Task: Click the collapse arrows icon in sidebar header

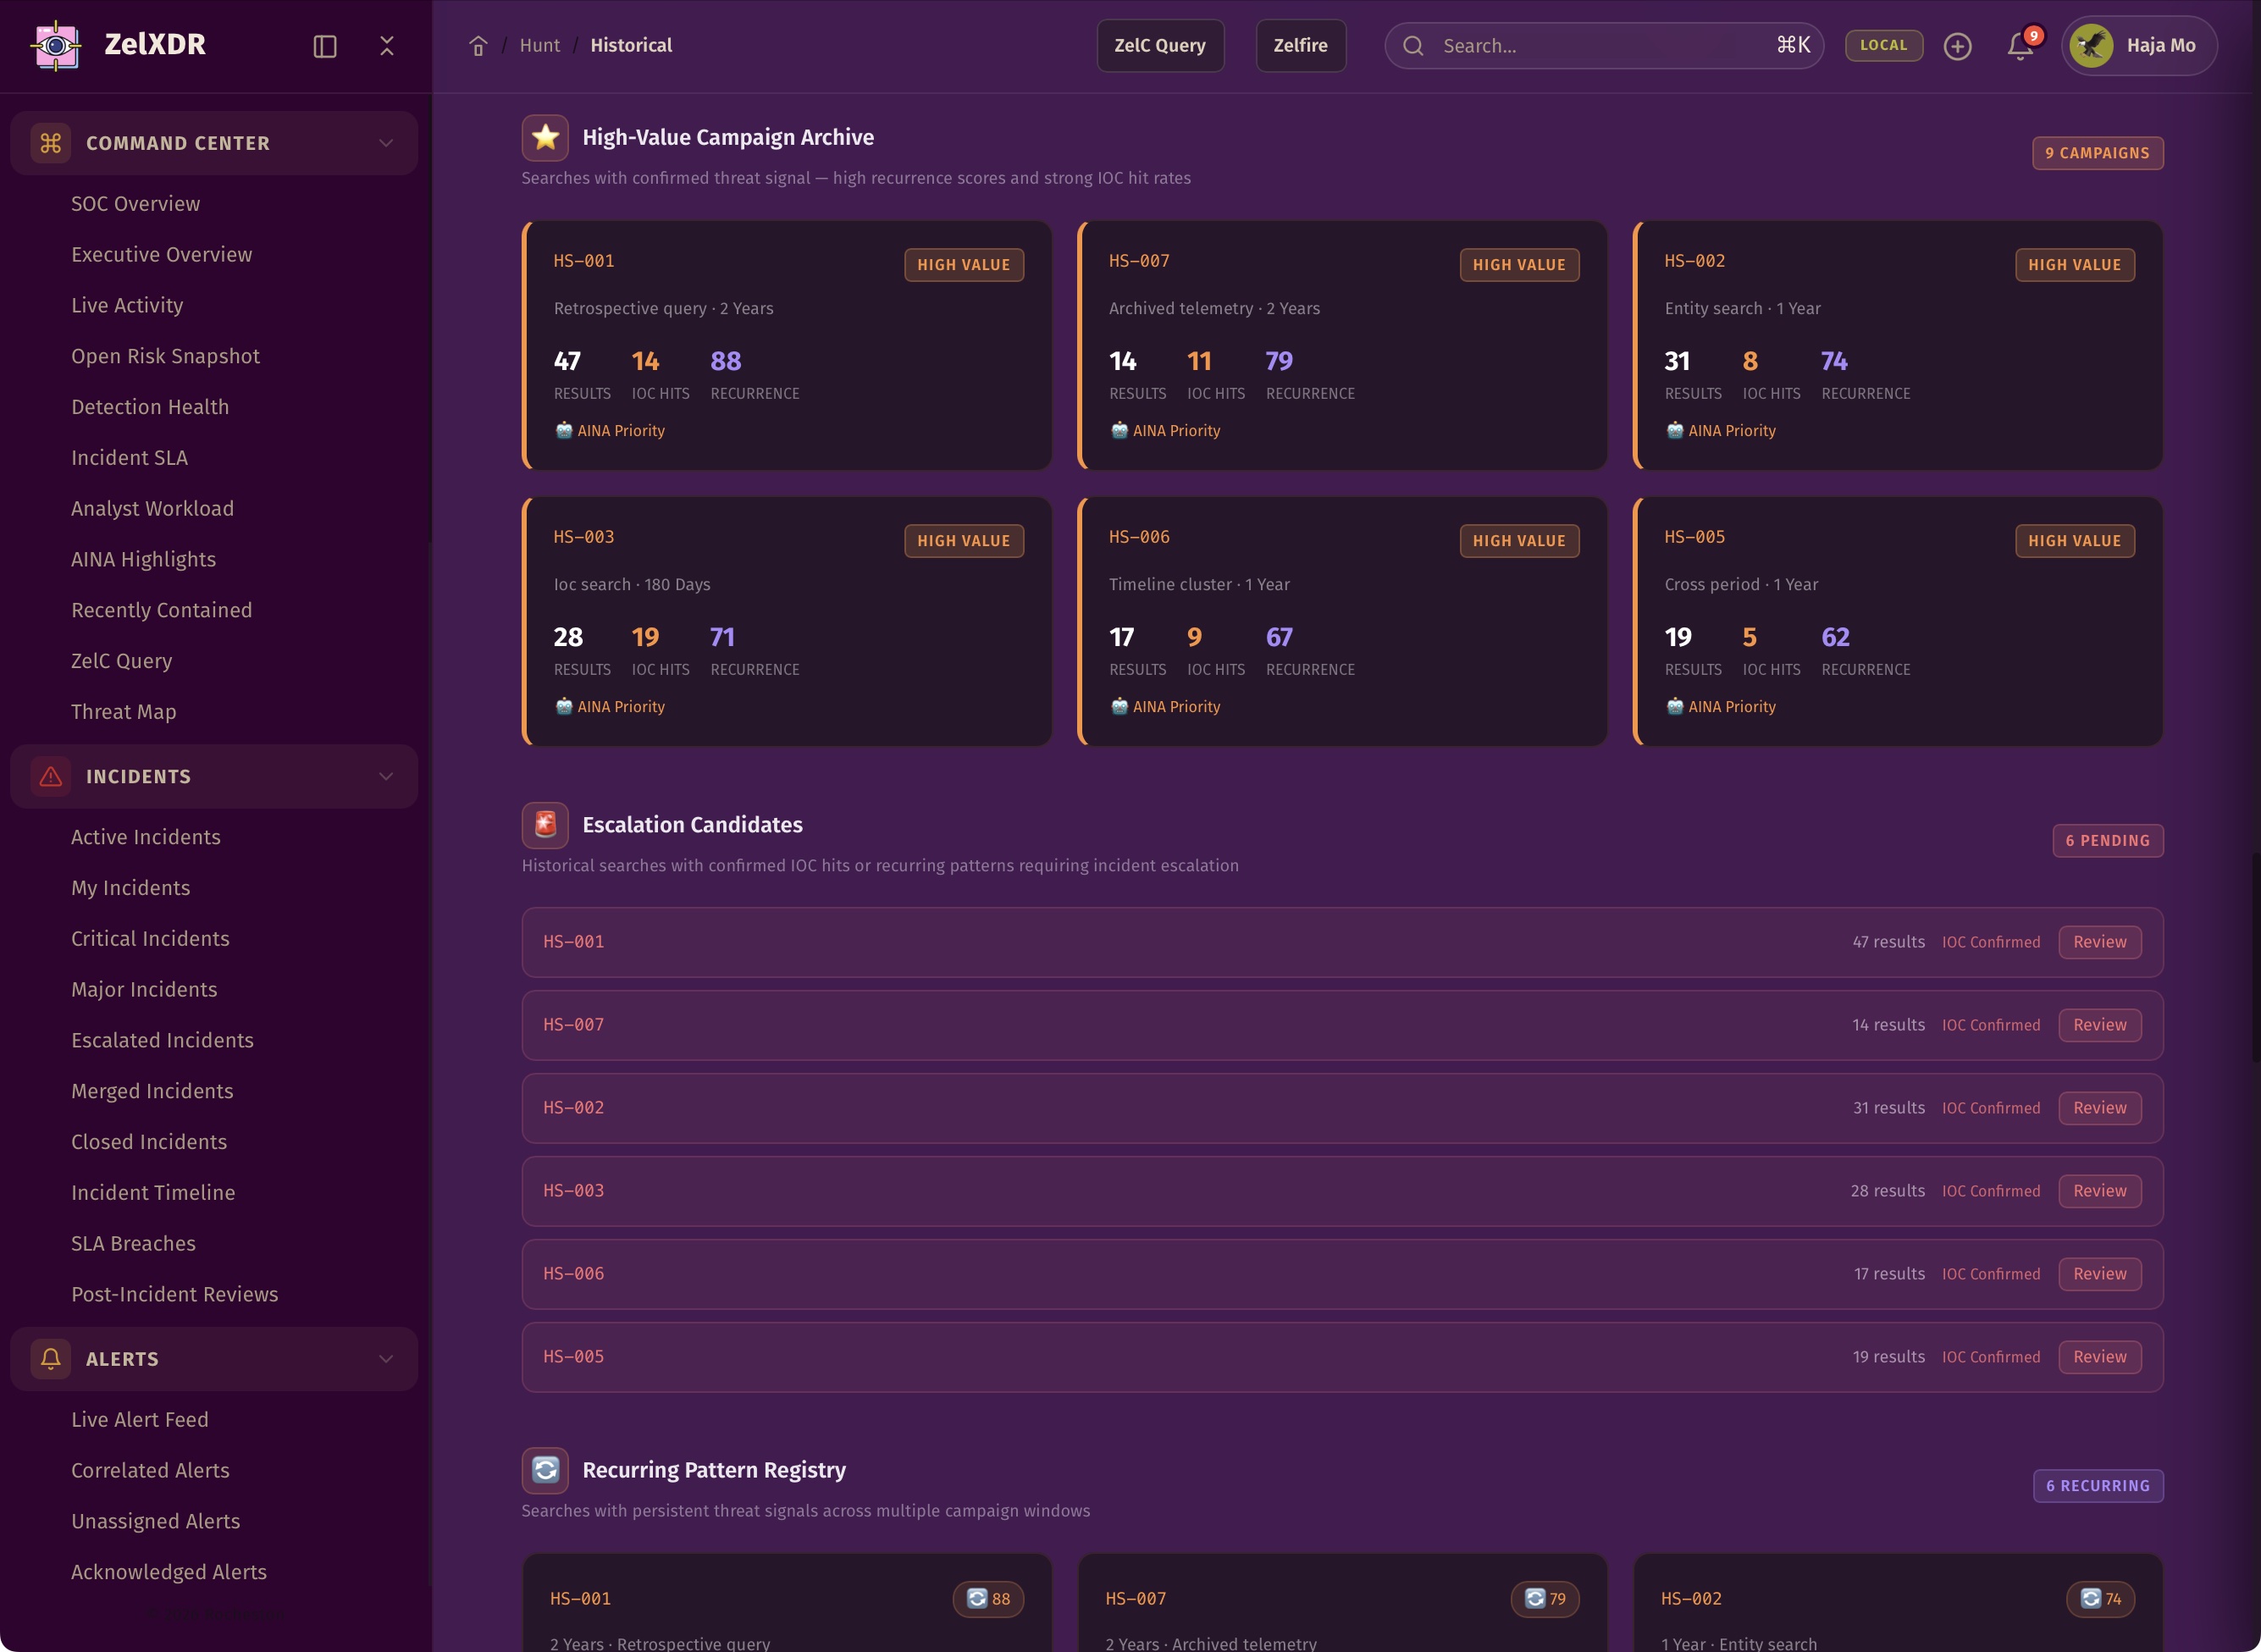Action: coord(387,46)
